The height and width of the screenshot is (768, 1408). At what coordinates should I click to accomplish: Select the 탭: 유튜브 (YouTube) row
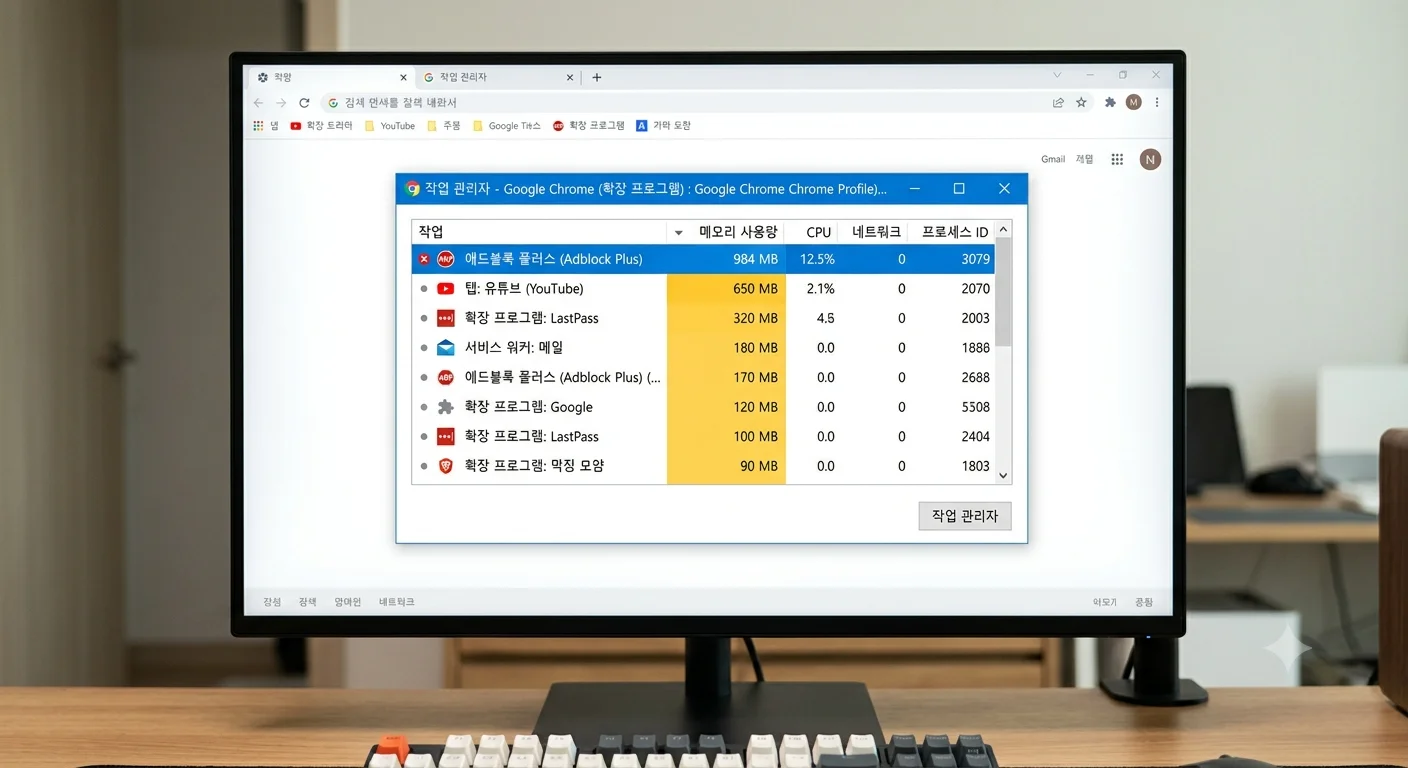[x=704, y=289]
